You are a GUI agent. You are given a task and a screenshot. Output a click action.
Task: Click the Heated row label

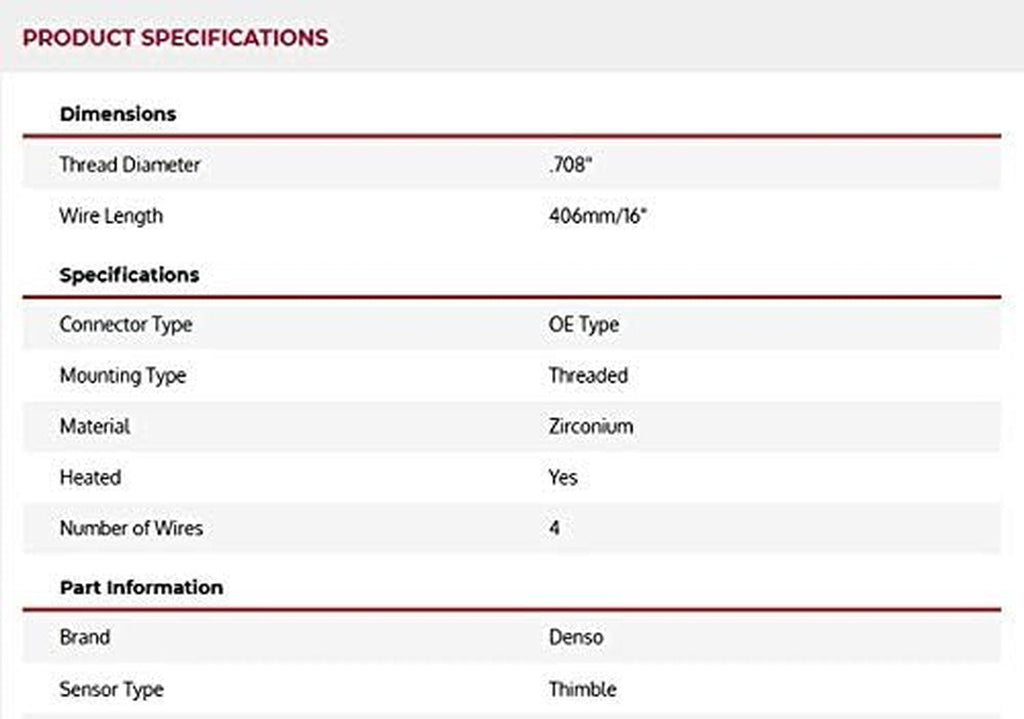90,478
